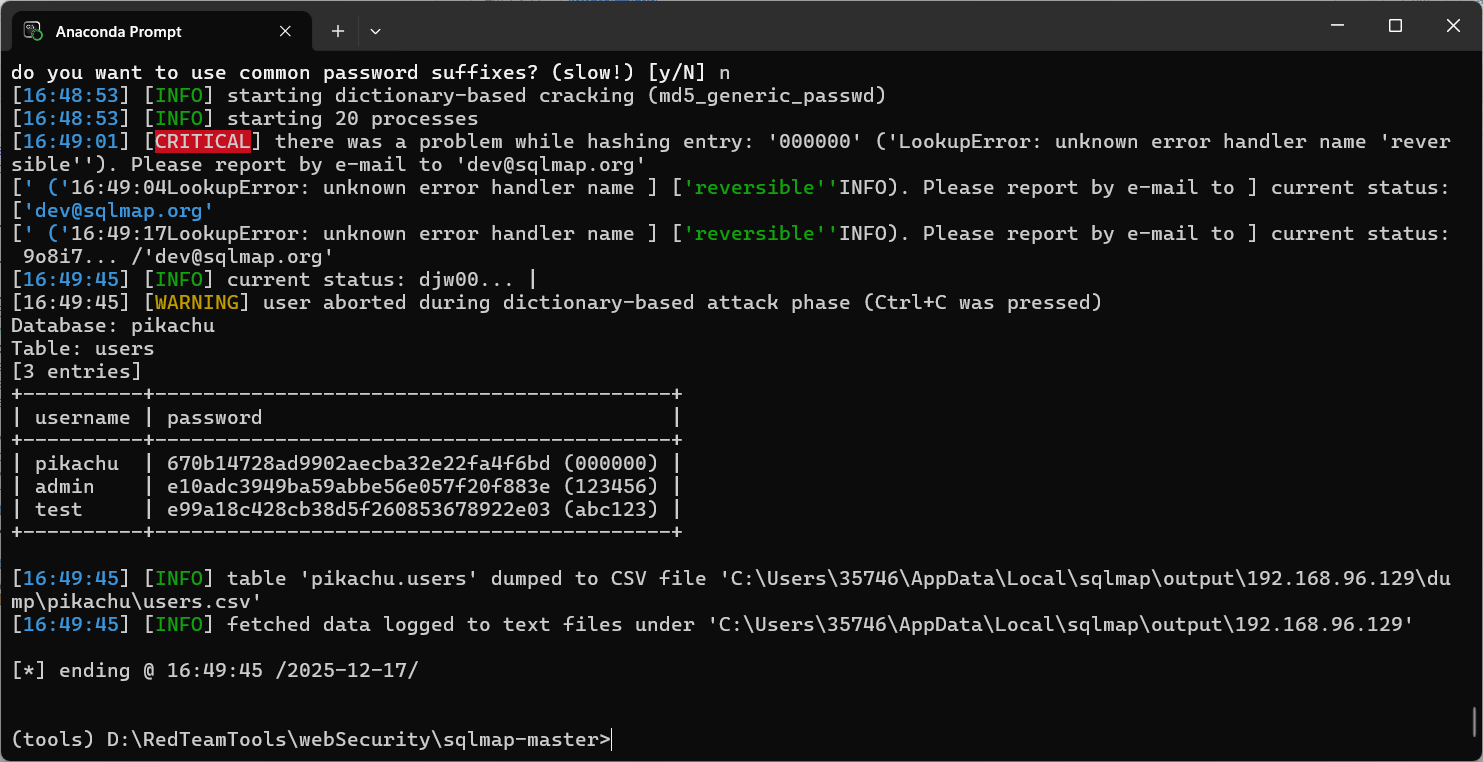Maximize the terminal window

pyautogui.click(x=1395, y=26)
